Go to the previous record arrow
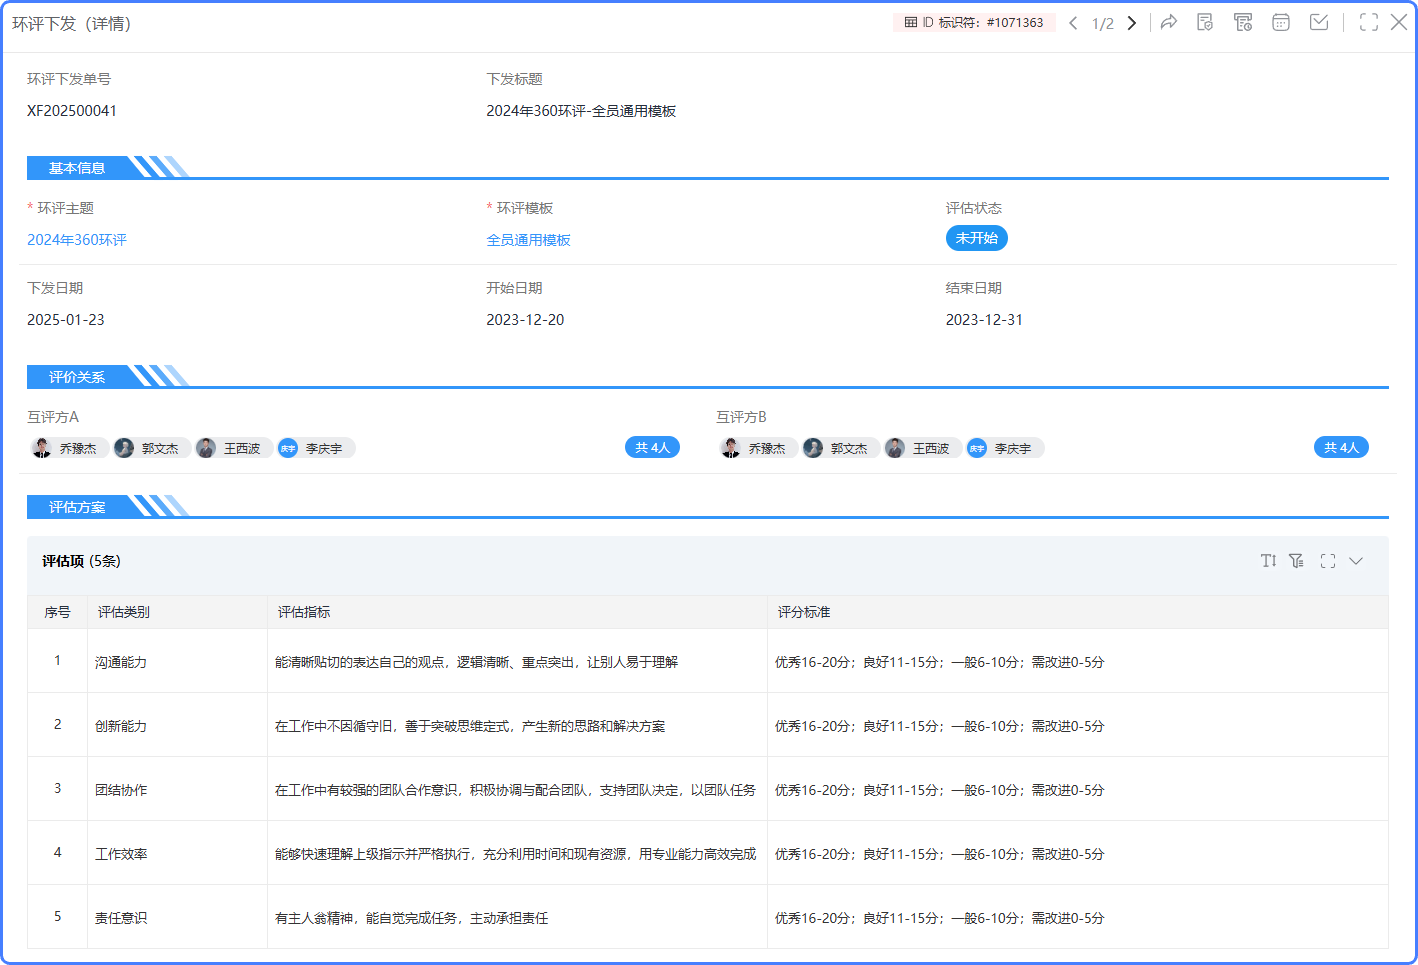The width and height of the screenshot is (1418, 965). point(1073,23)
